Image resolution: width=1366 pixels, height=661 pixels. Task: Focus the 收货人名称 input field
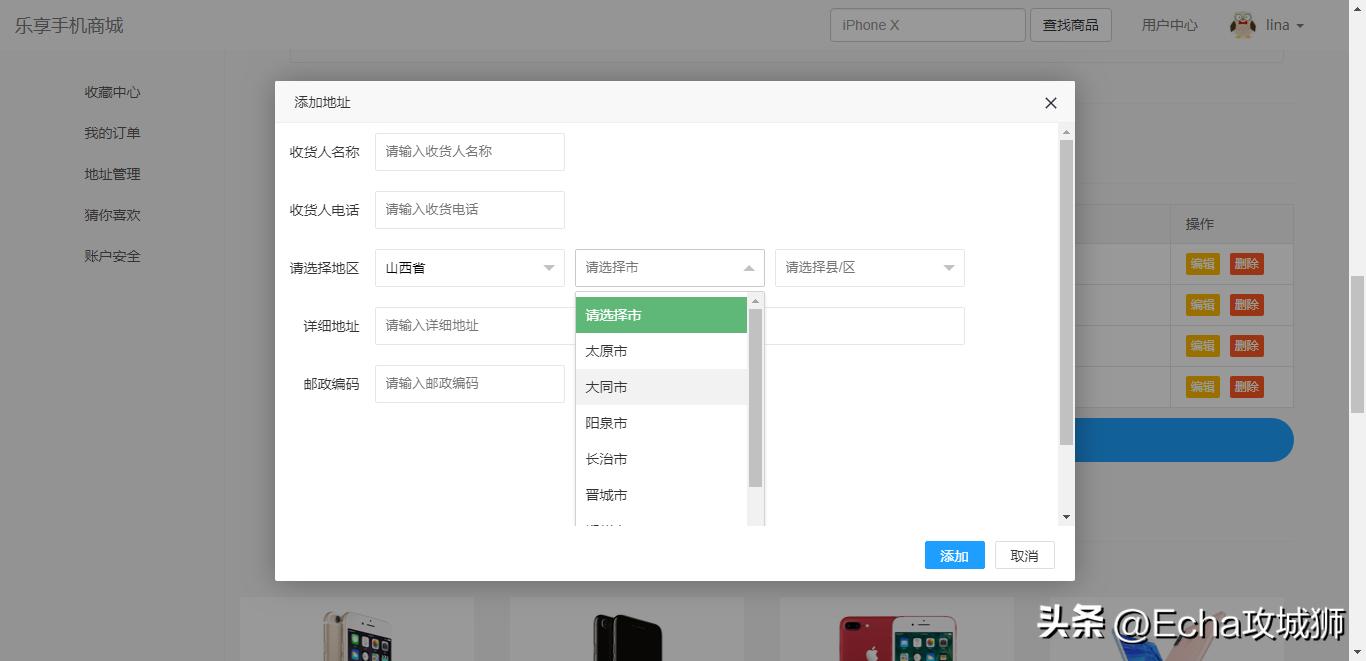click(x=469, y=151)
